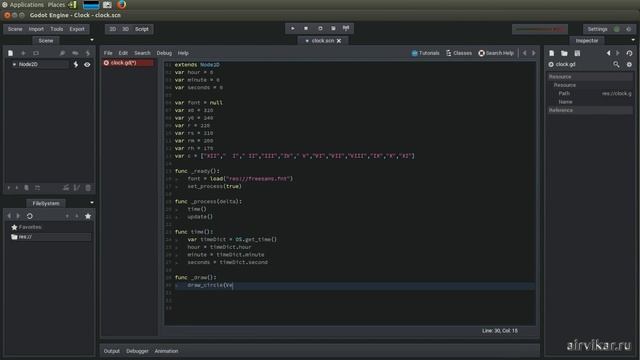Screen dimensions: 640x360
Task: Open the debug options icon beside play controls
Action: [346, 29]
